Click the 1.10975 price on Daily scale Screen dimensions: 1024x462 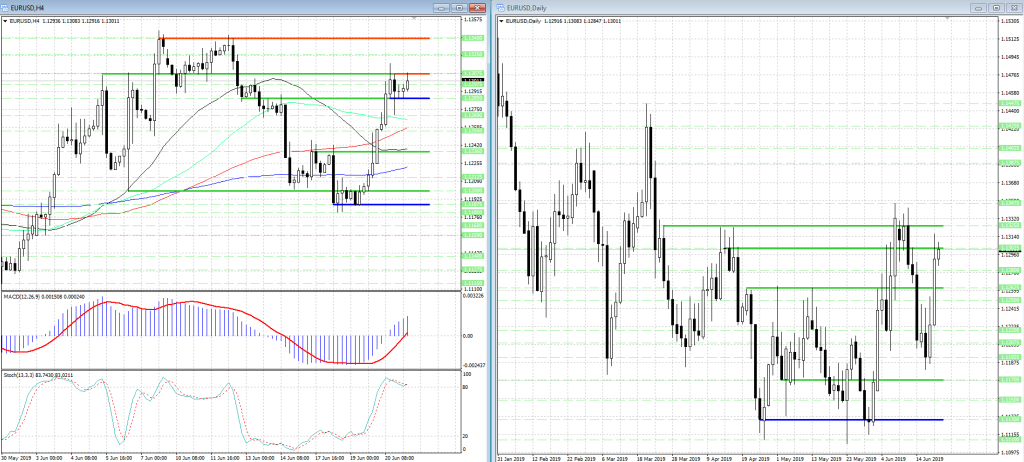tap(1009, 452)
